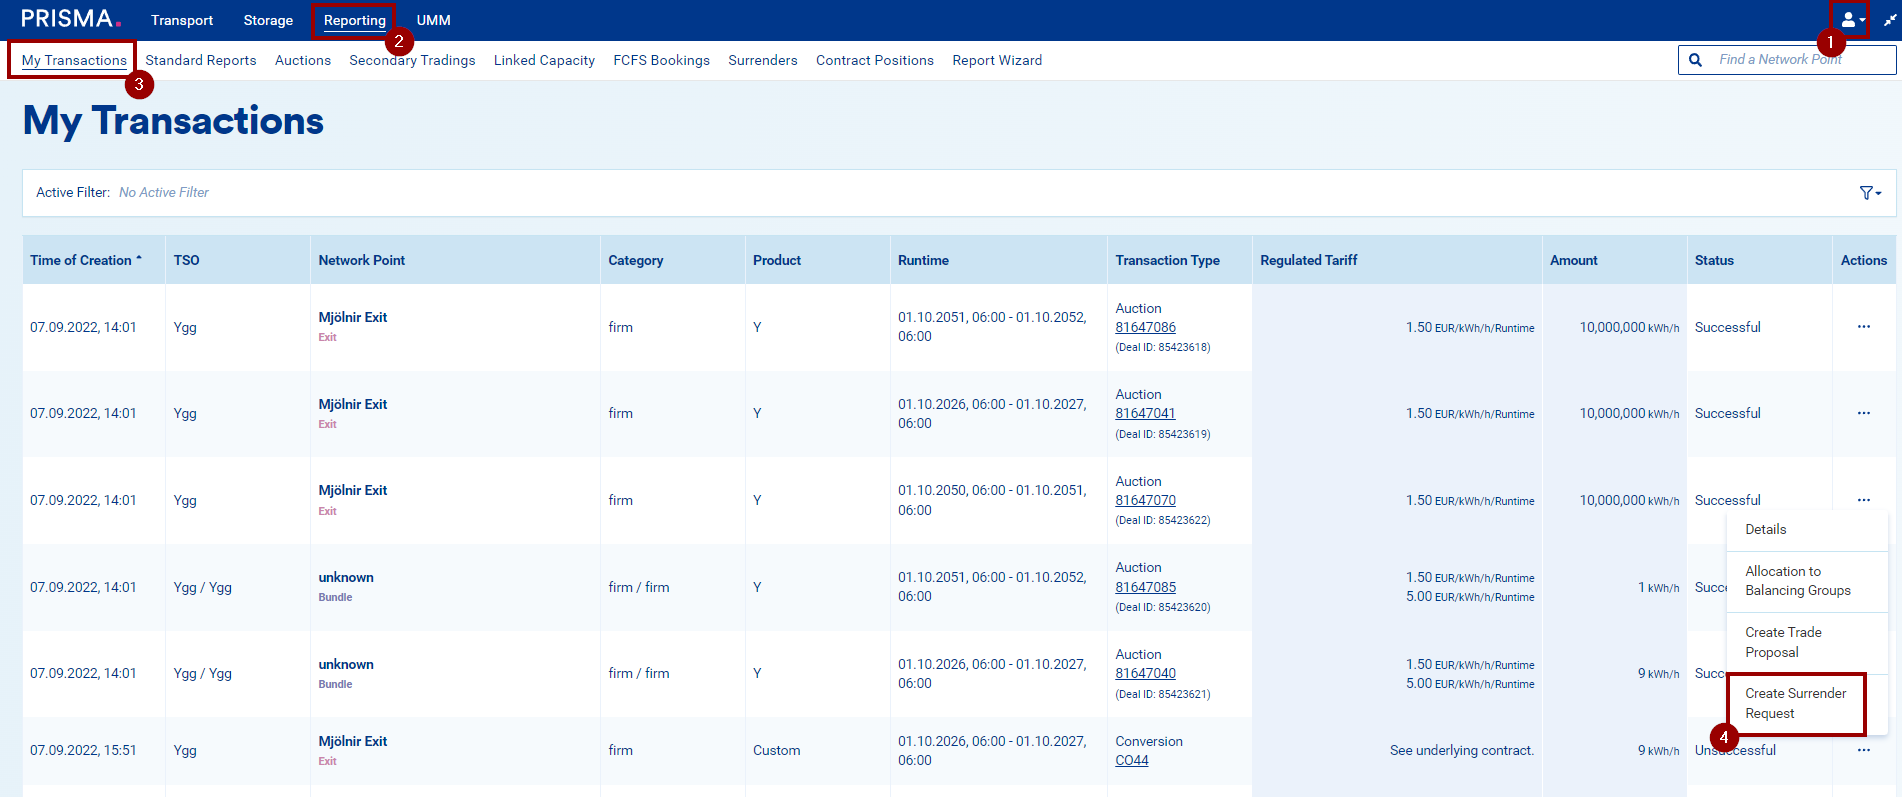Click the search magnifier icon
Viewport: 1902px width, 797px height.
pyautogui.click(x=1695, y=60)
